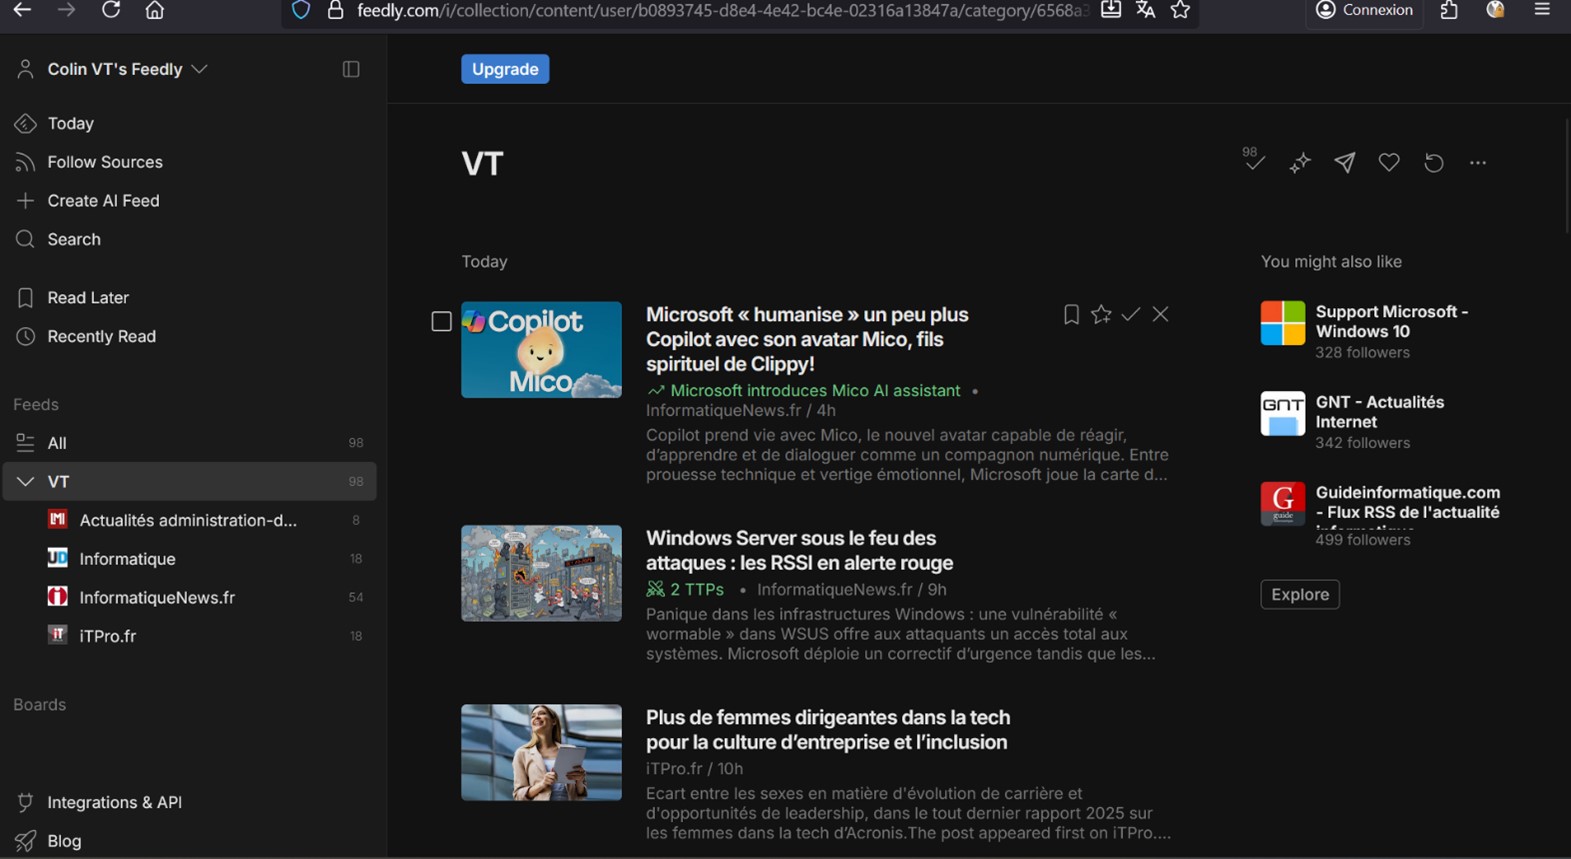
Task: Click the Connexion account button
Action: click(1365, 10)
